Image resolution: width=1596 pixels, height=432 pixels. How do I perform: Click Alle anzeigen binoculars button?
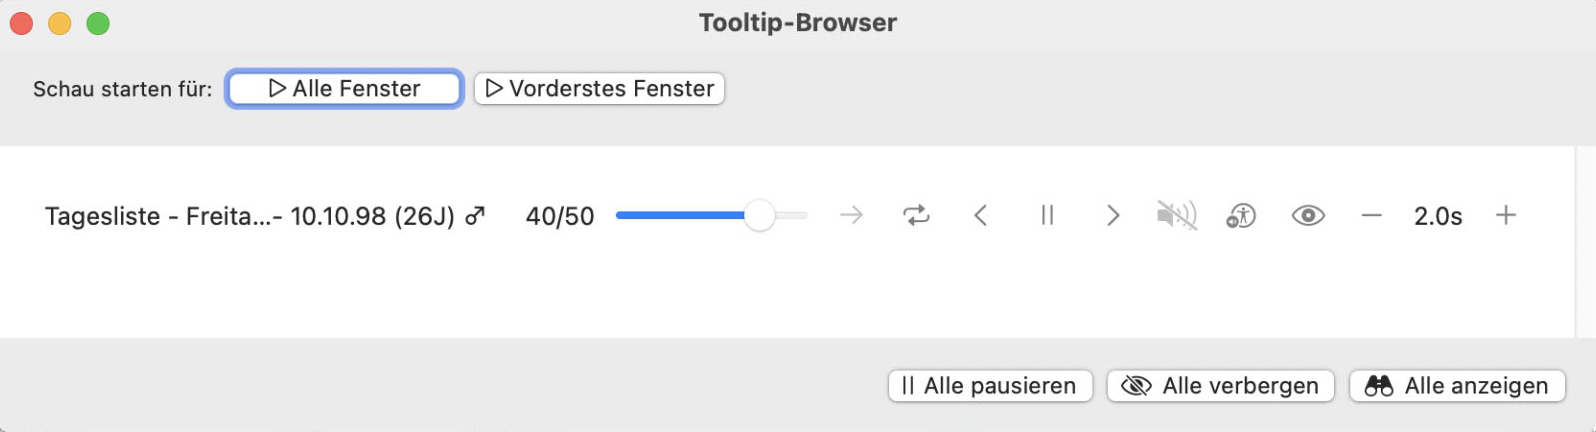[1457, 386]
